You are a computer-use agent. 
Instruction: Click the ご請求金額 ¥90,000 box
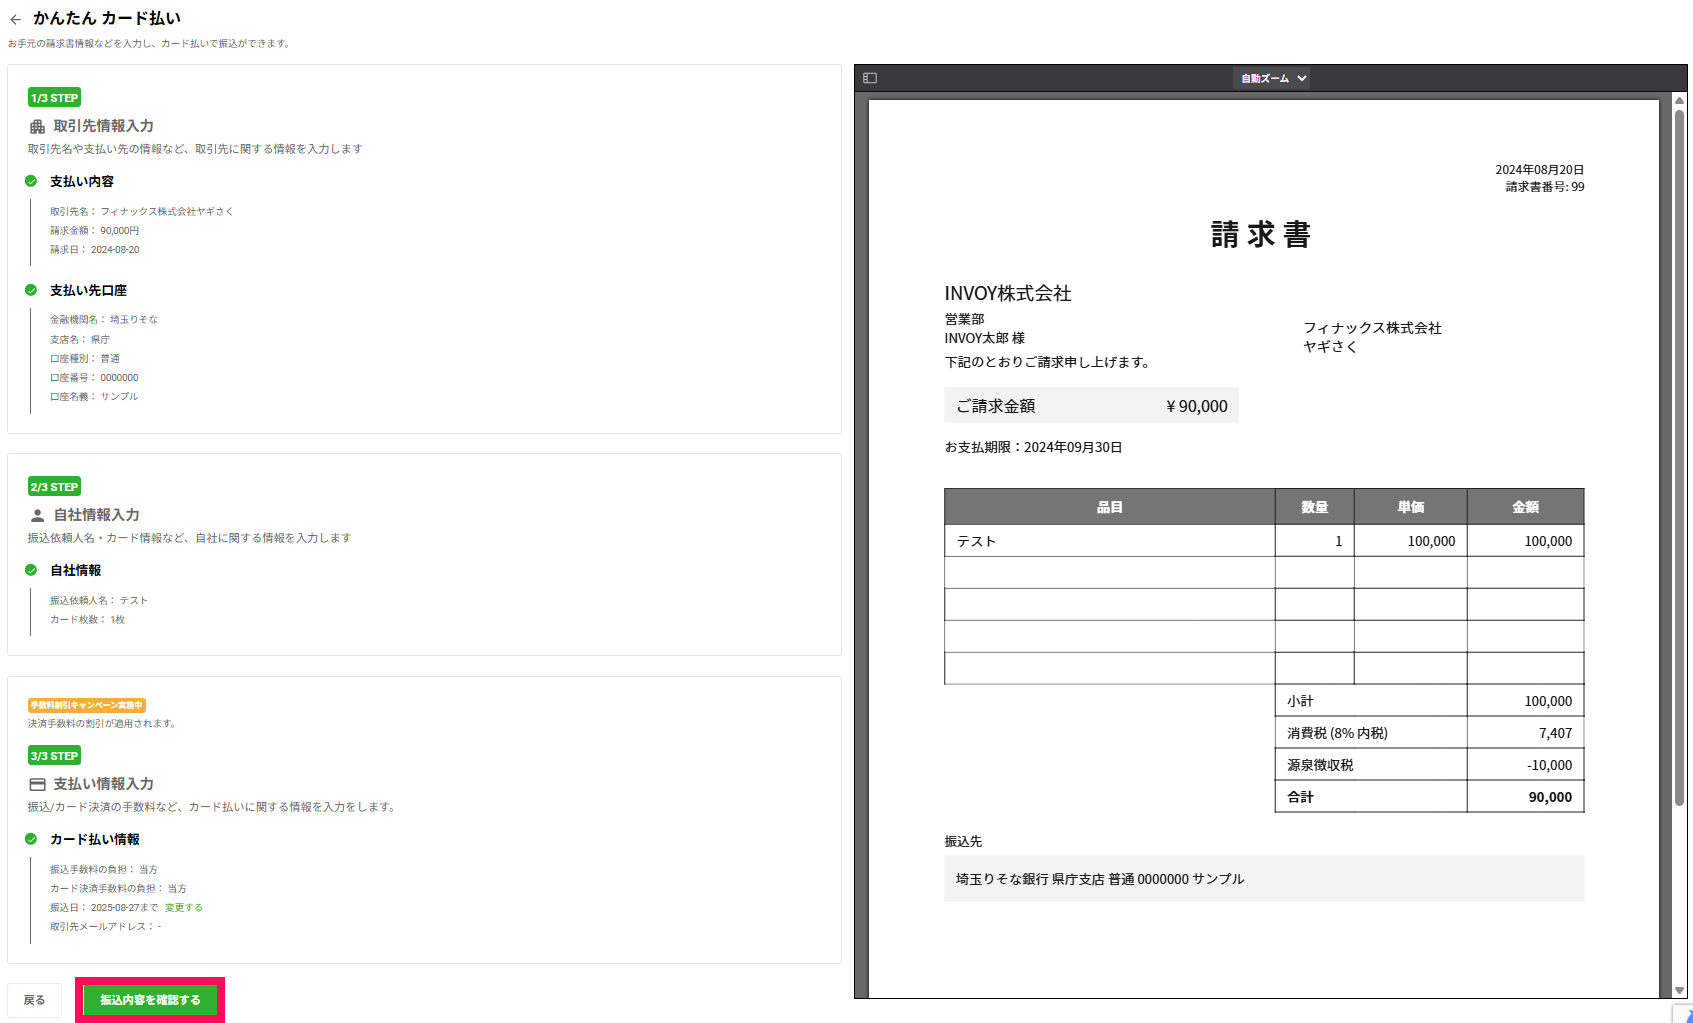pyautogui.click(x=1091, y=405)
